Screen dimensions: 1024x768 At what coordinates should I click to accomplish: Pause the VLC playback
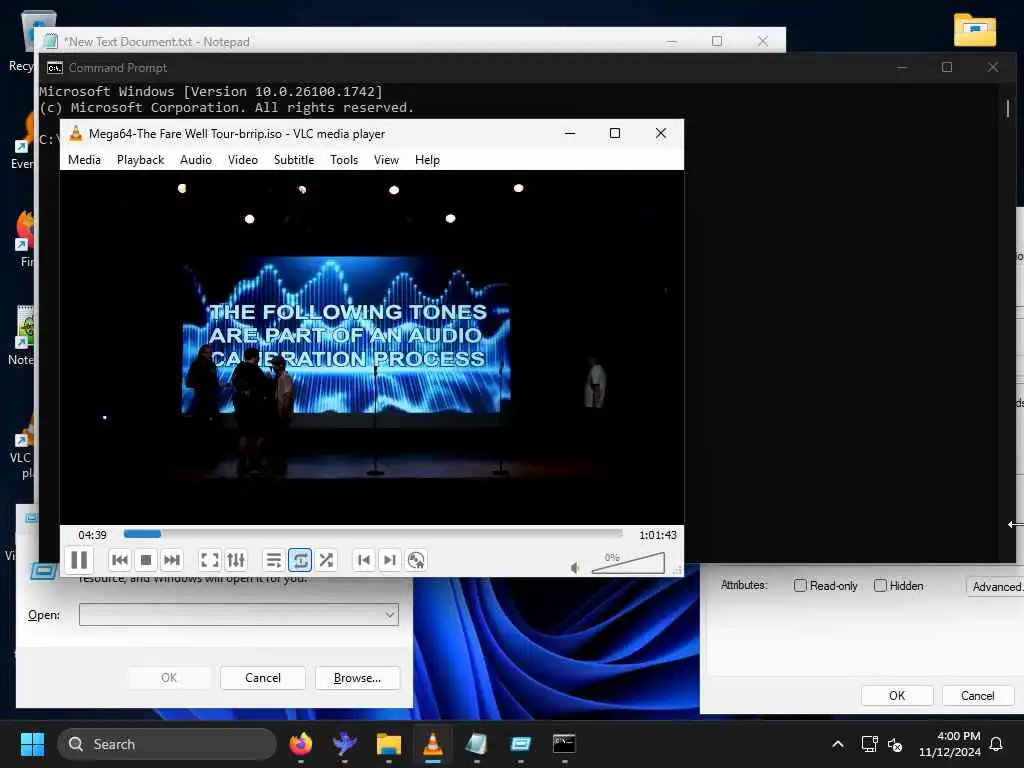click(79, 560)
